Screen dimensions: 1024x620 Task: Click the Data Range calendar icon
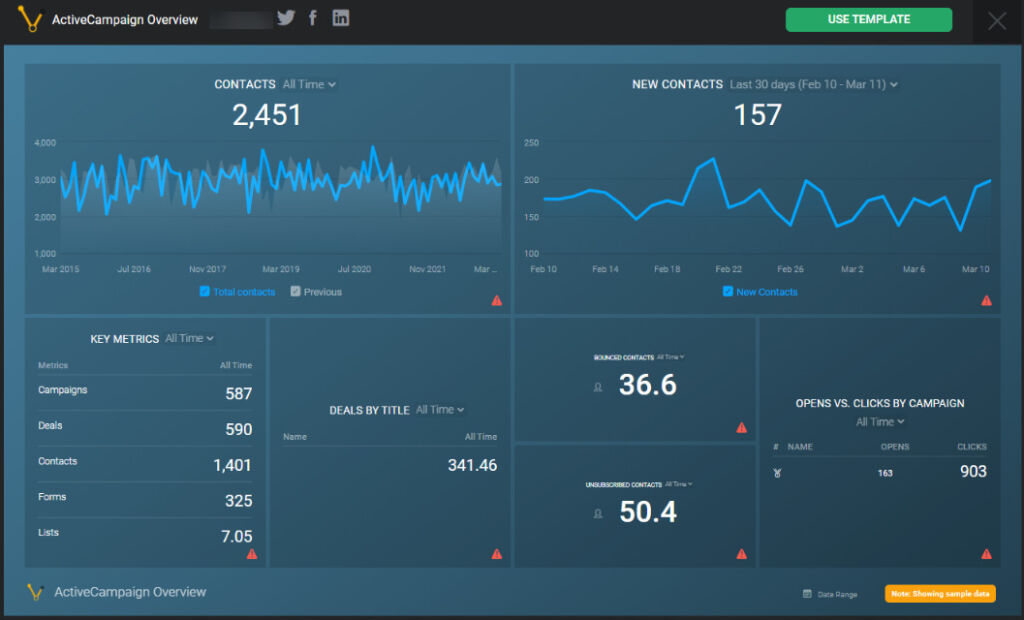tap(807, 594)
